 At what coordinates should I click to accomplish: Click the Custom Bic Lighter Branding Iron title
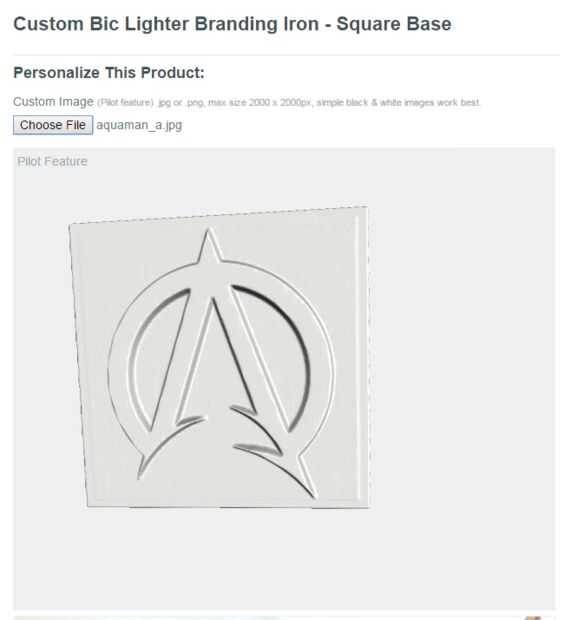232,24
